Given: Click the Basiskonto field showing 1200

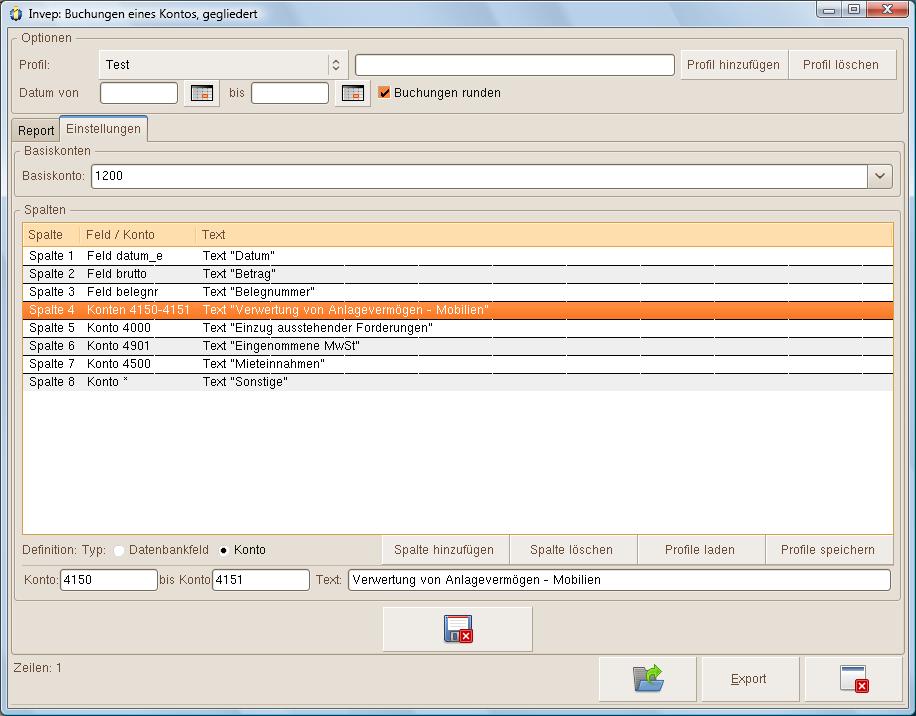Looking at the screenshot, I should (479, 176).
